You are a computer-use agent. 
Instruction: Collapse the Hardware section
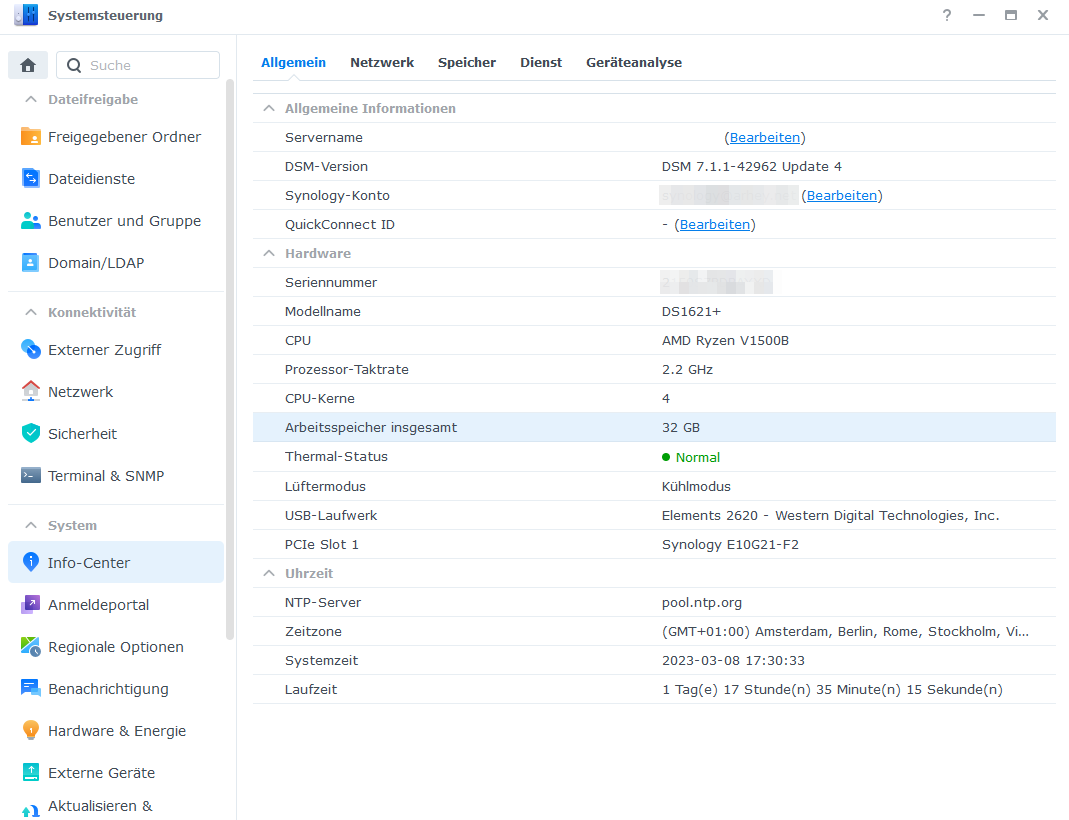click(x=269, y=254)
